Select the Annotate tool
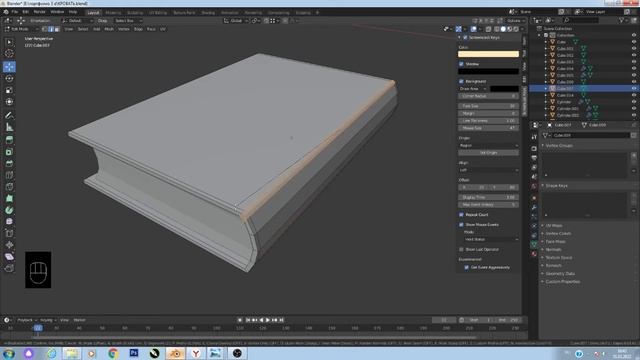Image resolution: width=640 pixels, height=360 pixels. (9, 116)
